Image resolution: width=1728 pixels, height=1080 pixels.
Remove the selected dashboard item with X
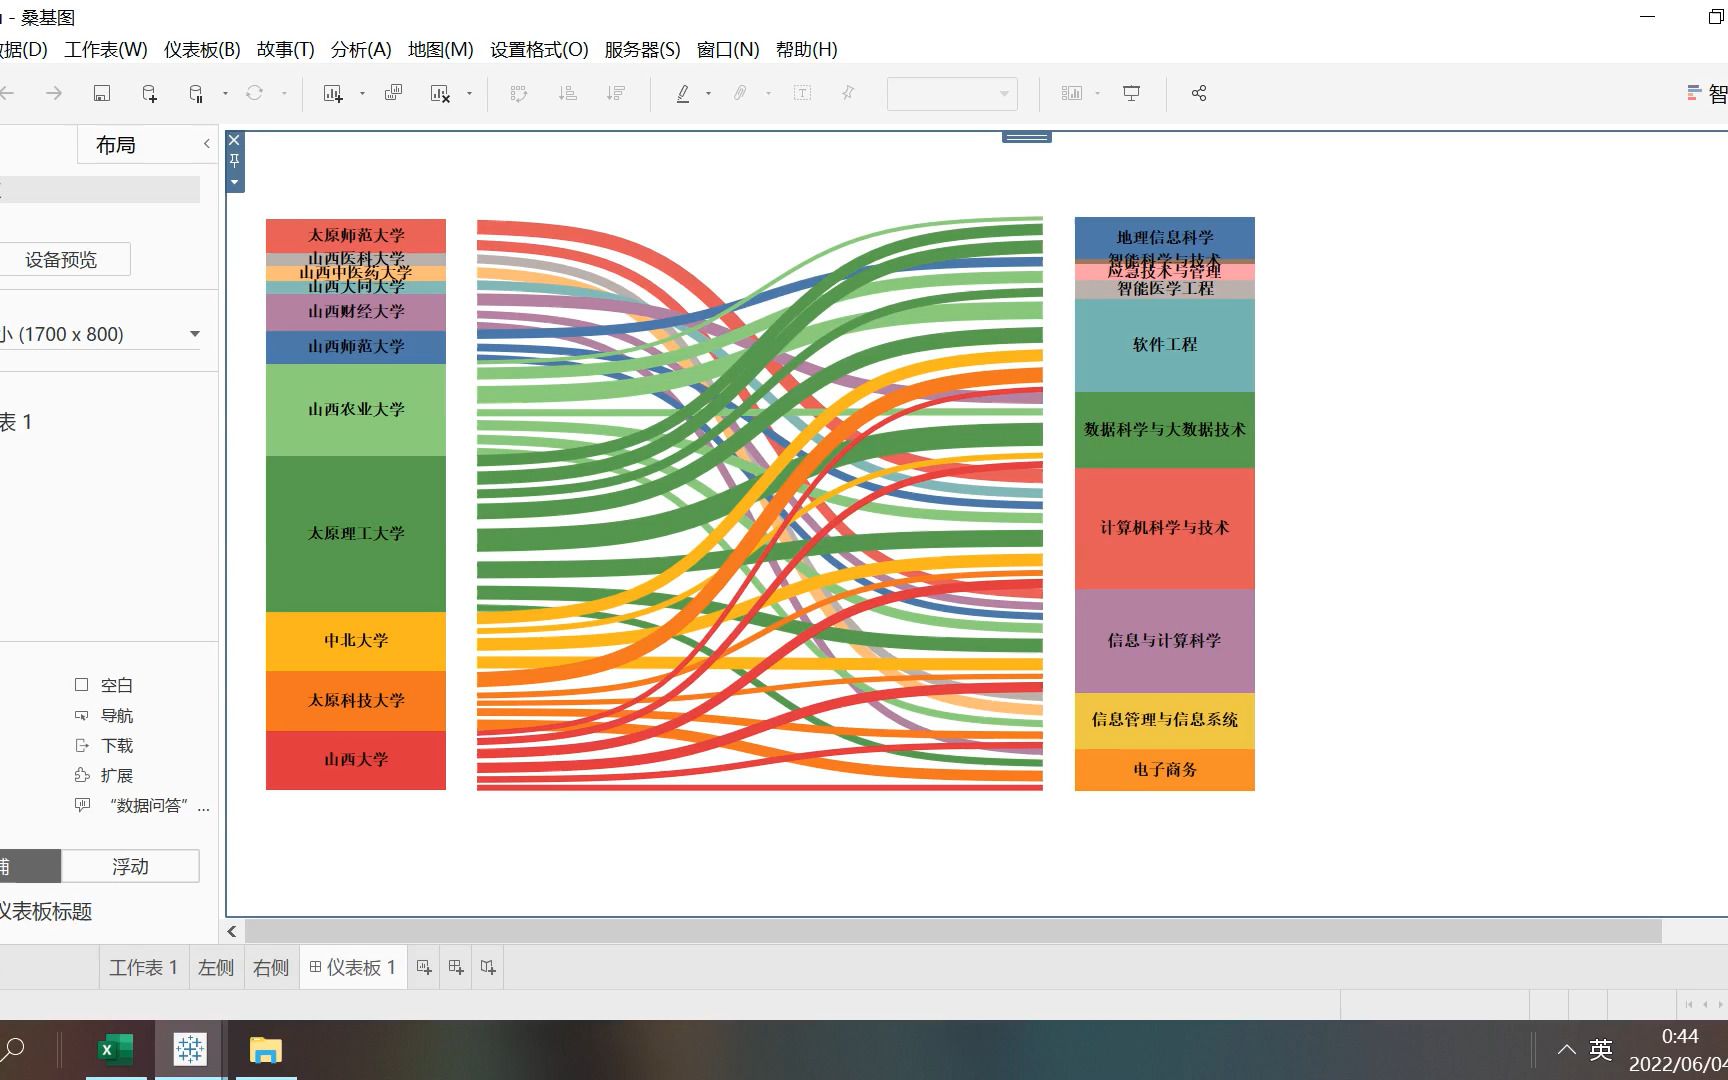pyautogui.click(x=234, y=140)
